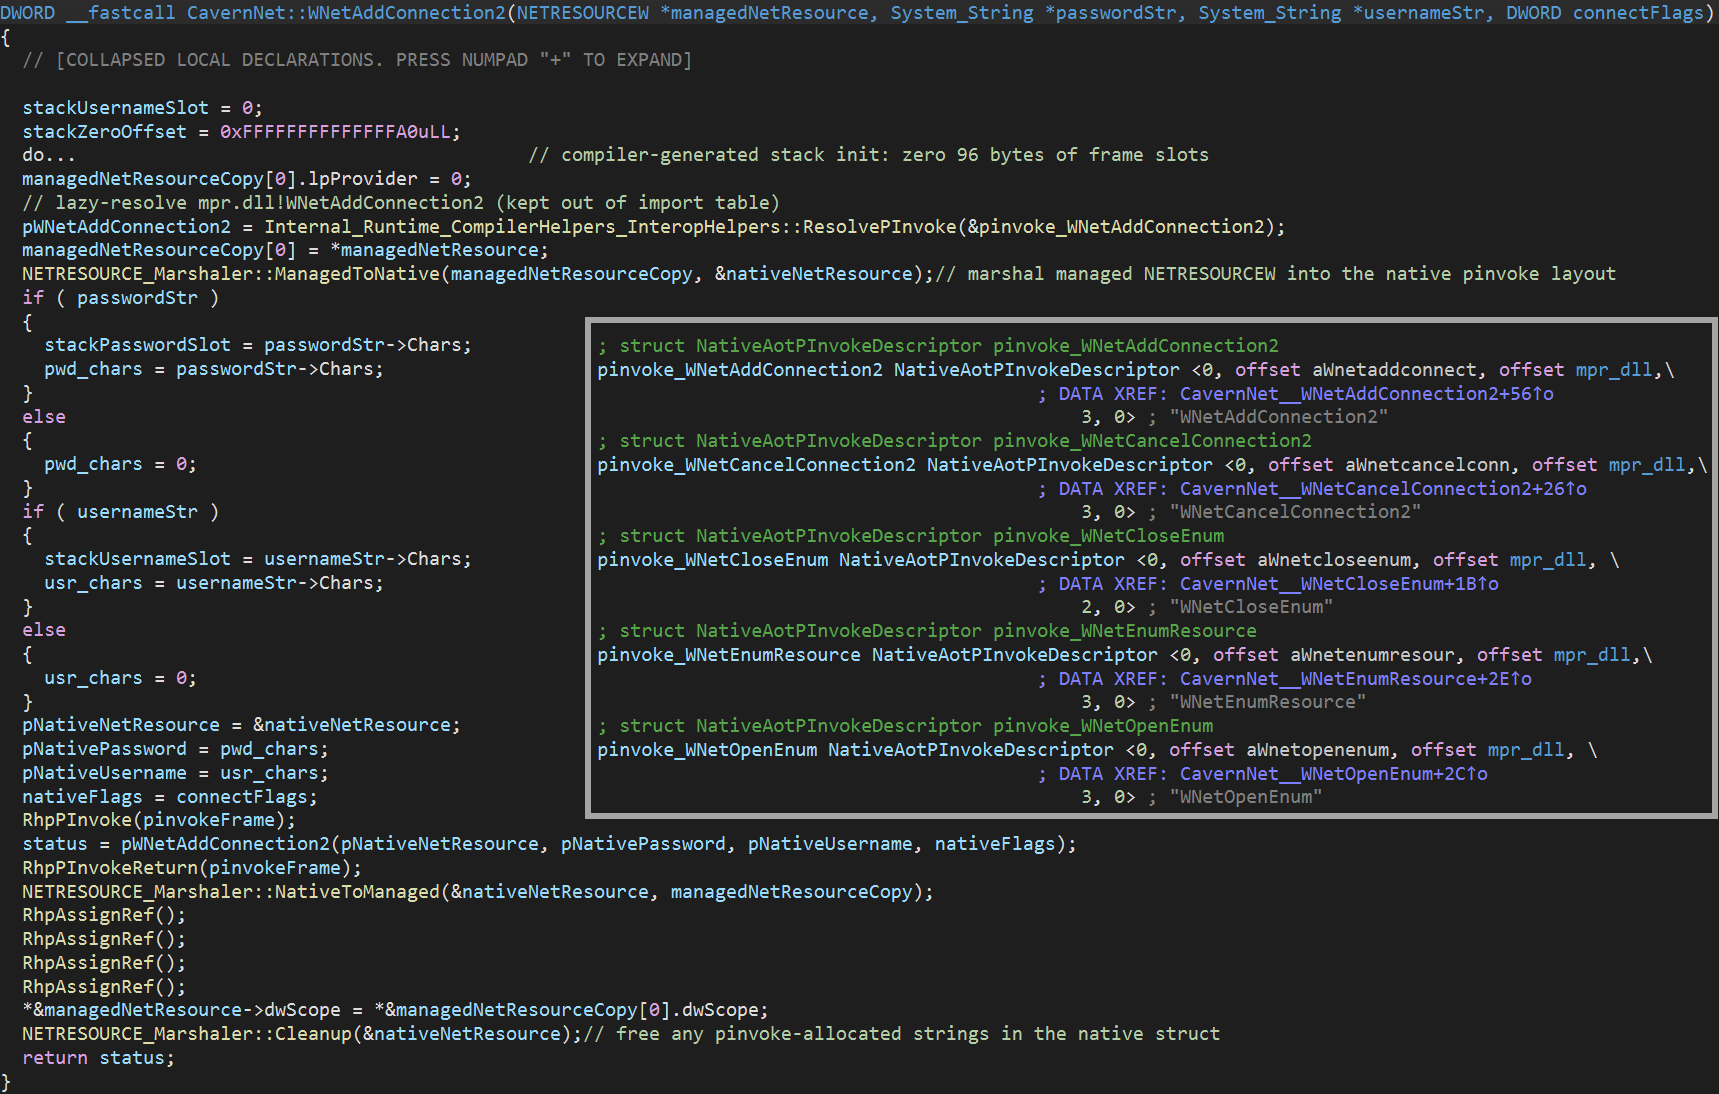Expand the collapsed local declarations line
1719x1094 pixels.
click(x=357, y=60)
